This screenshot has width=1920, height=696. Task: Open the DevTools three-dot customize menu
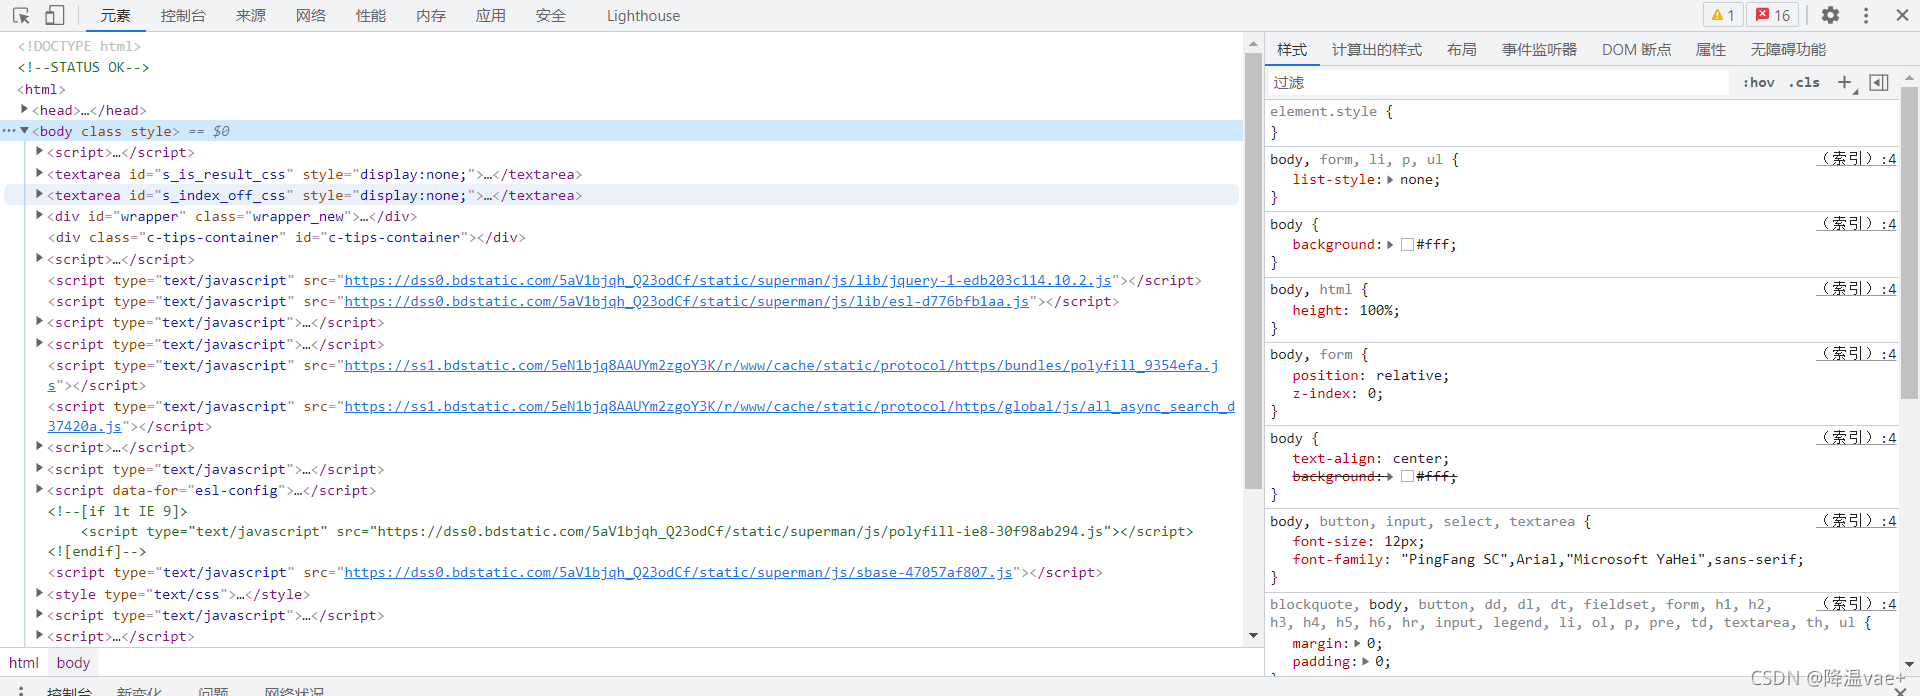click(1866, 15)
